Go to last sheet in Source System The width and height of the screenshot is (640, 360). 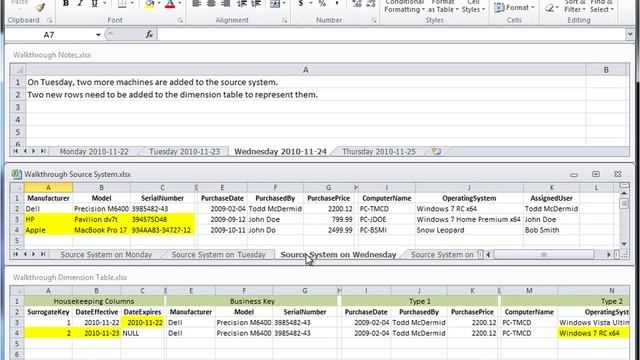[43, 254]
